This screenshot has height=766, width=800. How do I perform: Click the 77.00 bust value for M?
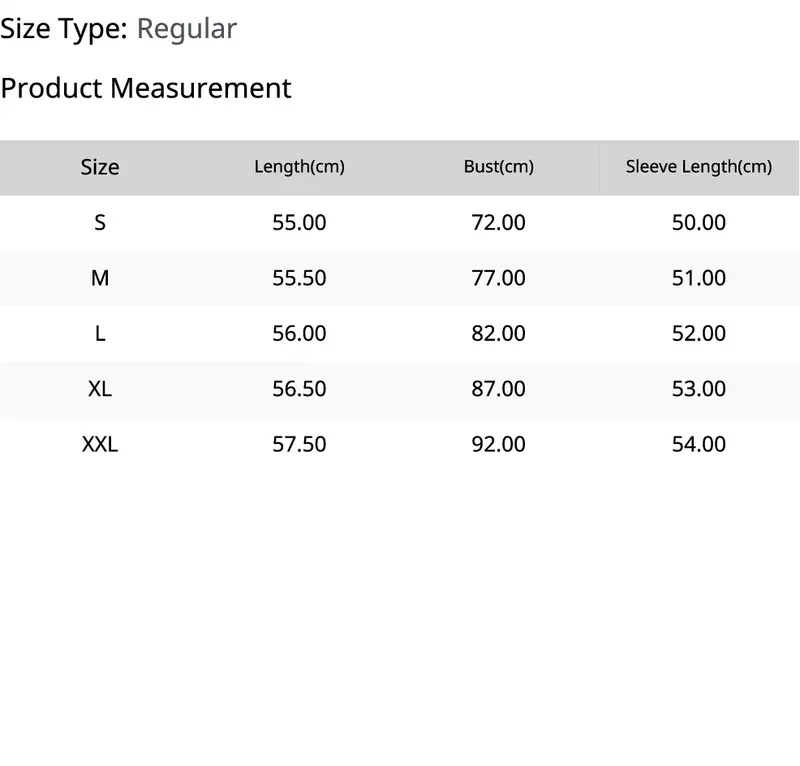click(x=499, y=278)
